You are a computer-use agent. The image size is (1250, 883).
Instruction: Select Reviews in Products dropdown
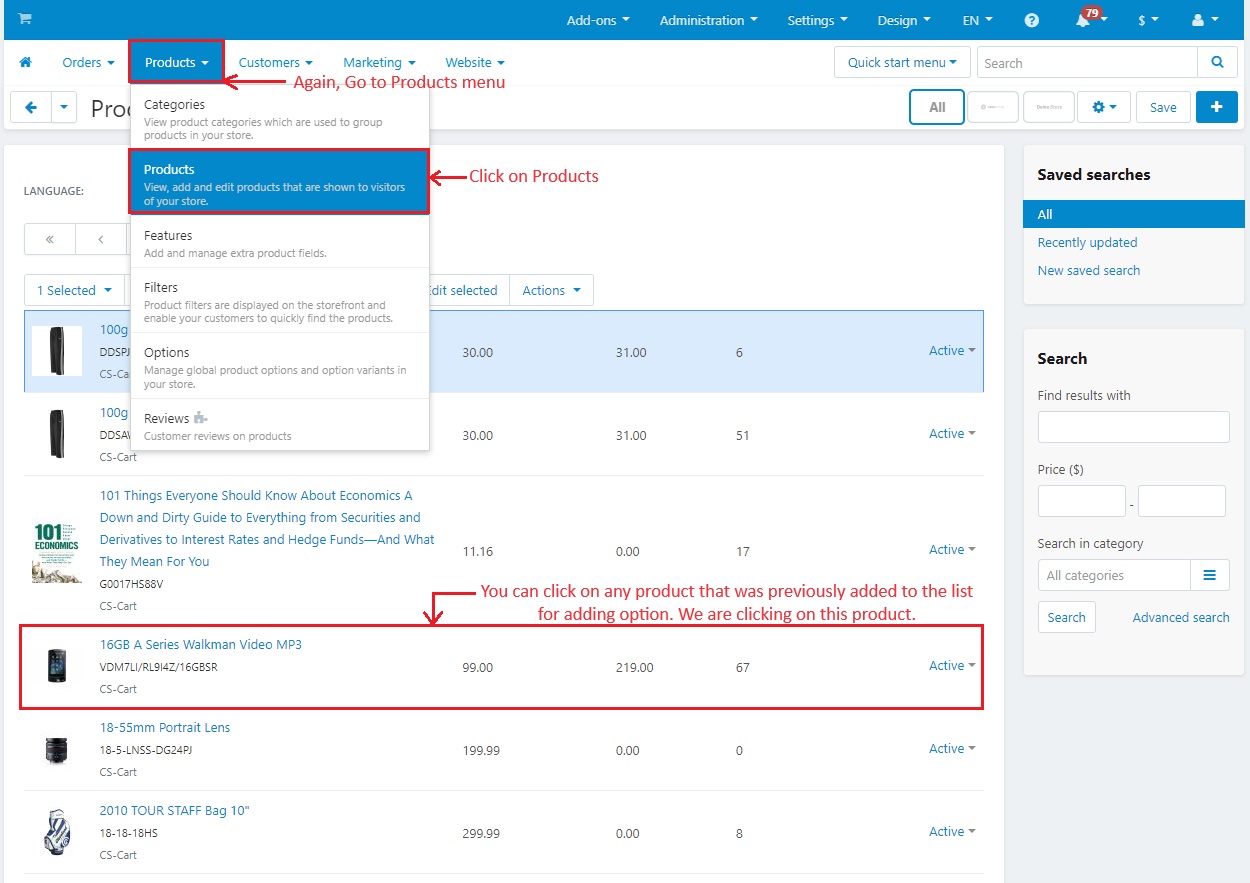coord(280,426)
